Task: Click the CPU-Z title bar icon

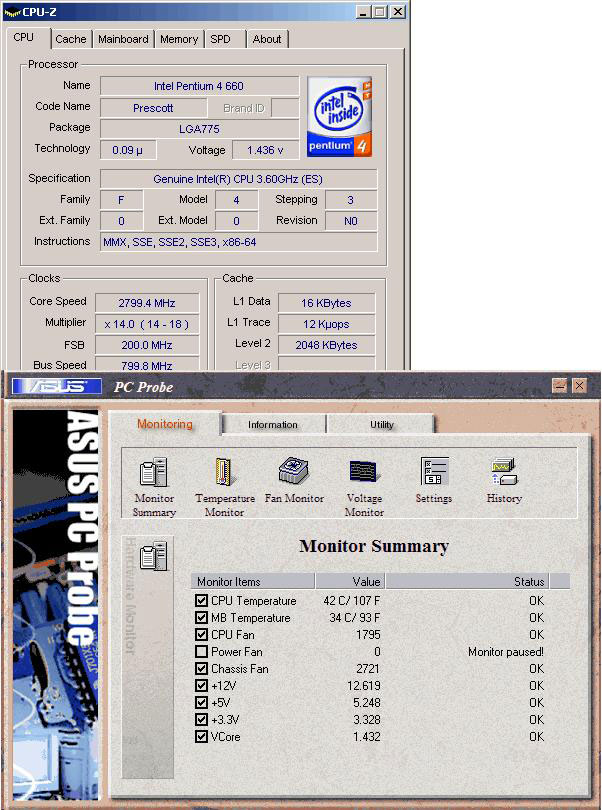Action: point(12,12)
